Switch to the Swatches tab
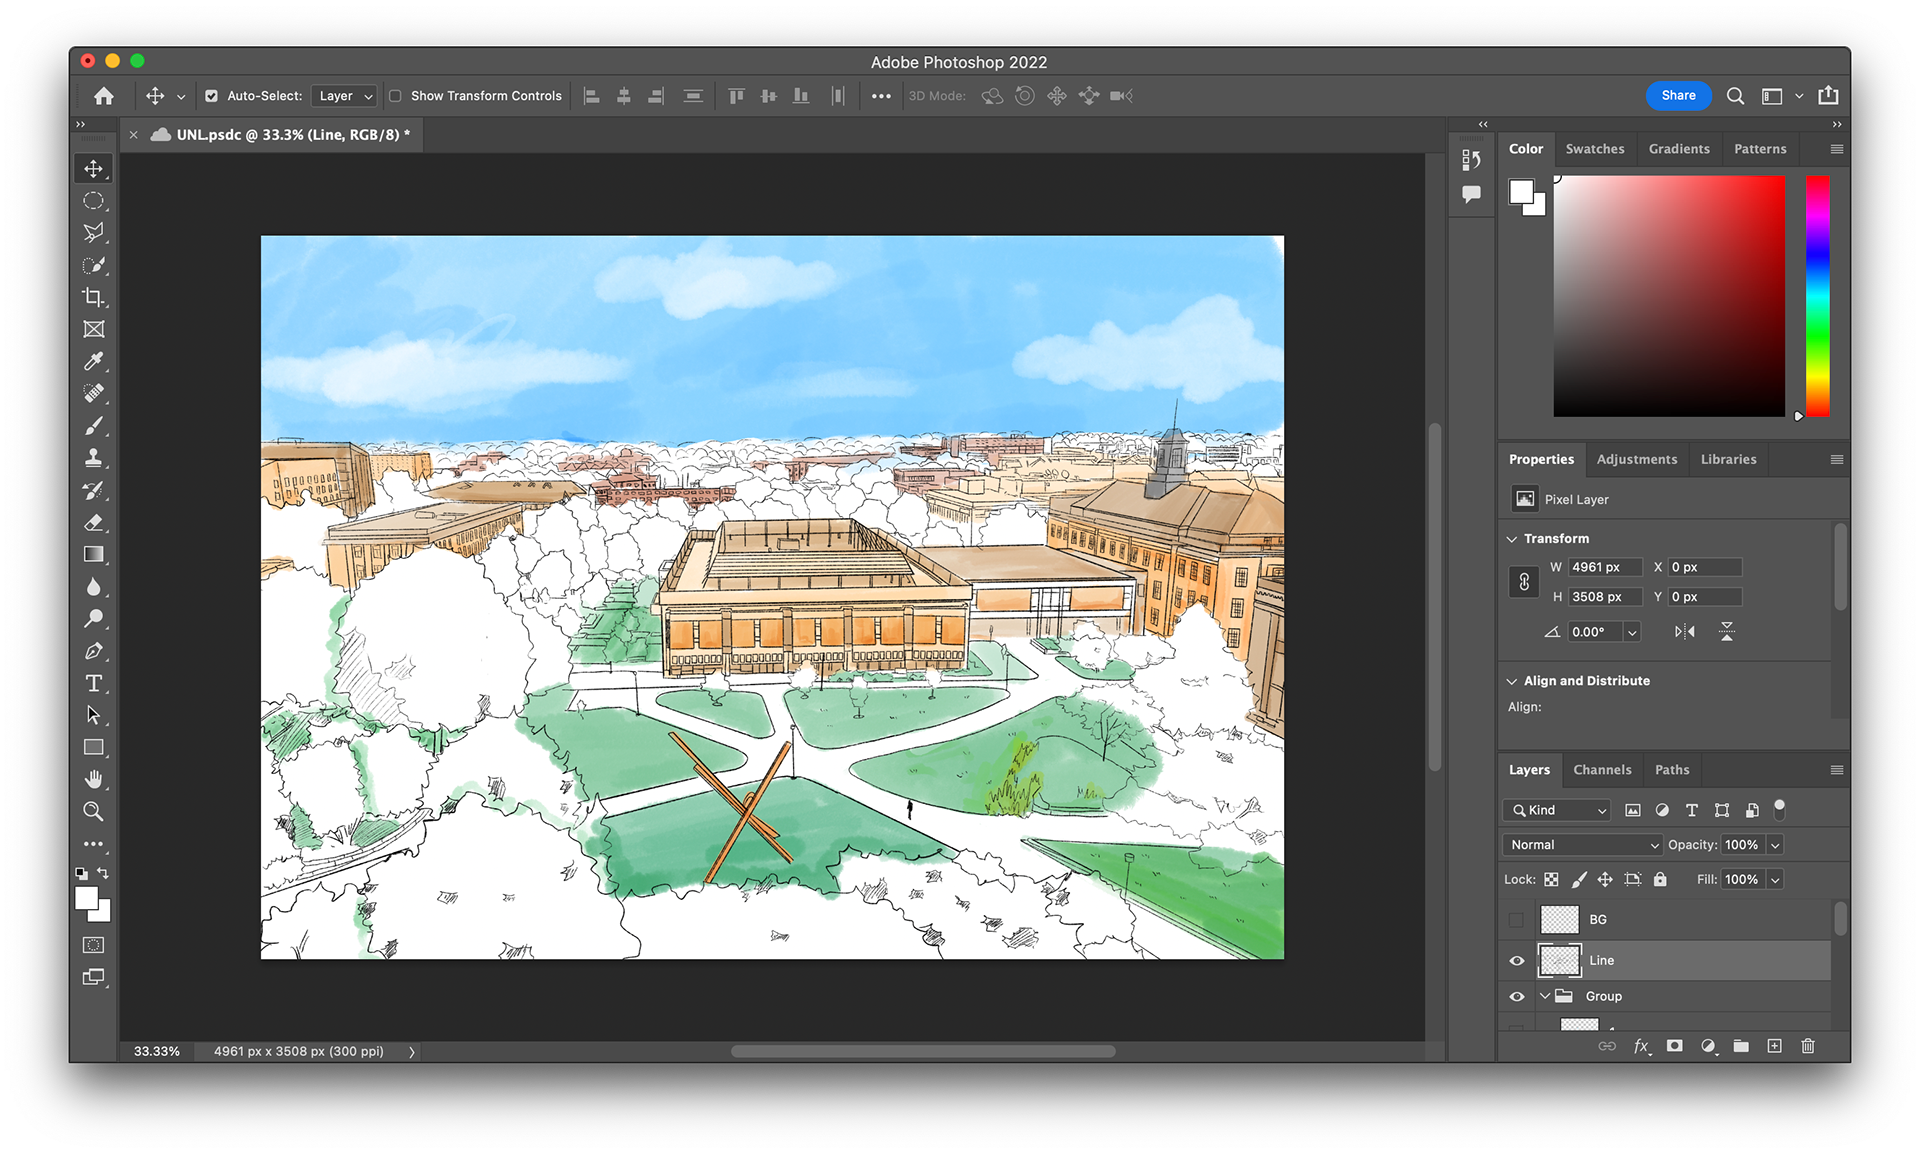 click(x=1595, y=149)
